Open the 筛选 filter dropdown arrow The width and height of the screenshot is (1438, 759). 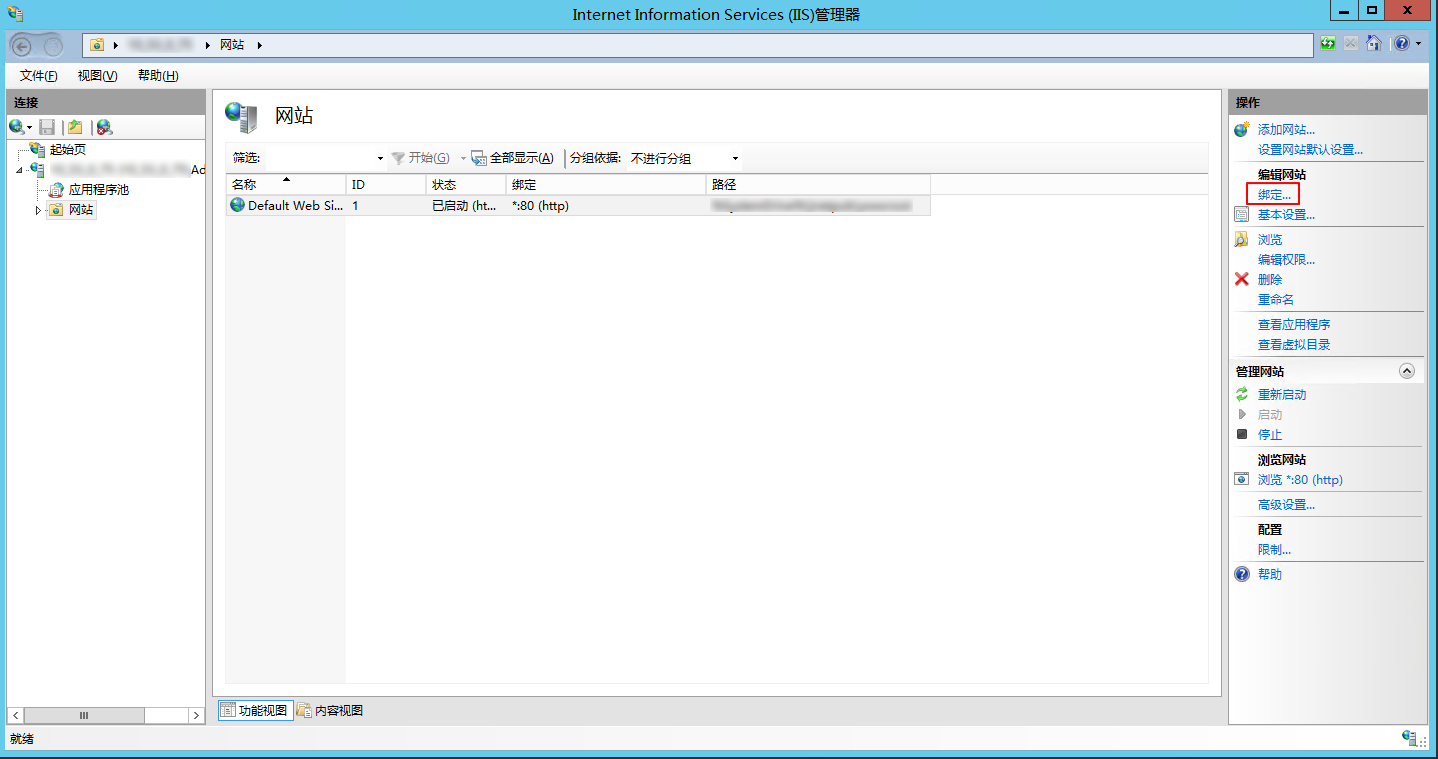point(380,159)
